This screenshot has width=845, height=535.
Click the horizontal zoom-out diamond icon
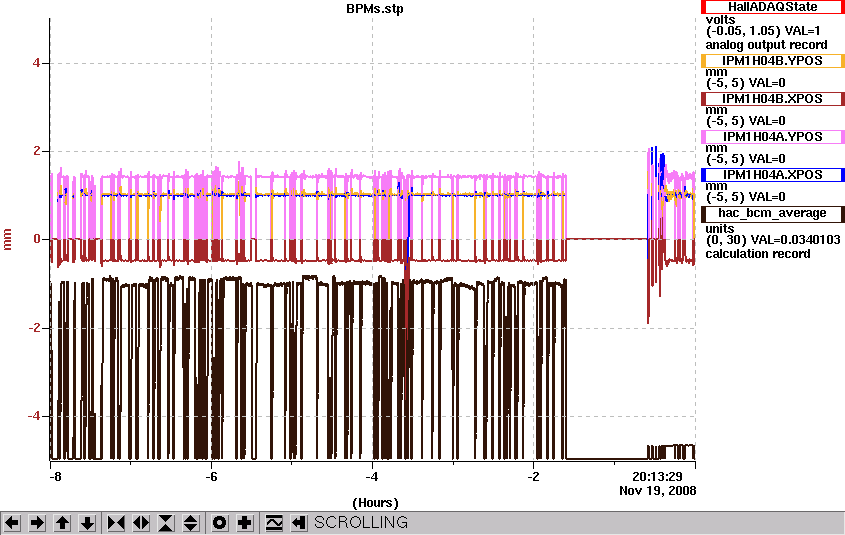click(x=141, y=523)
